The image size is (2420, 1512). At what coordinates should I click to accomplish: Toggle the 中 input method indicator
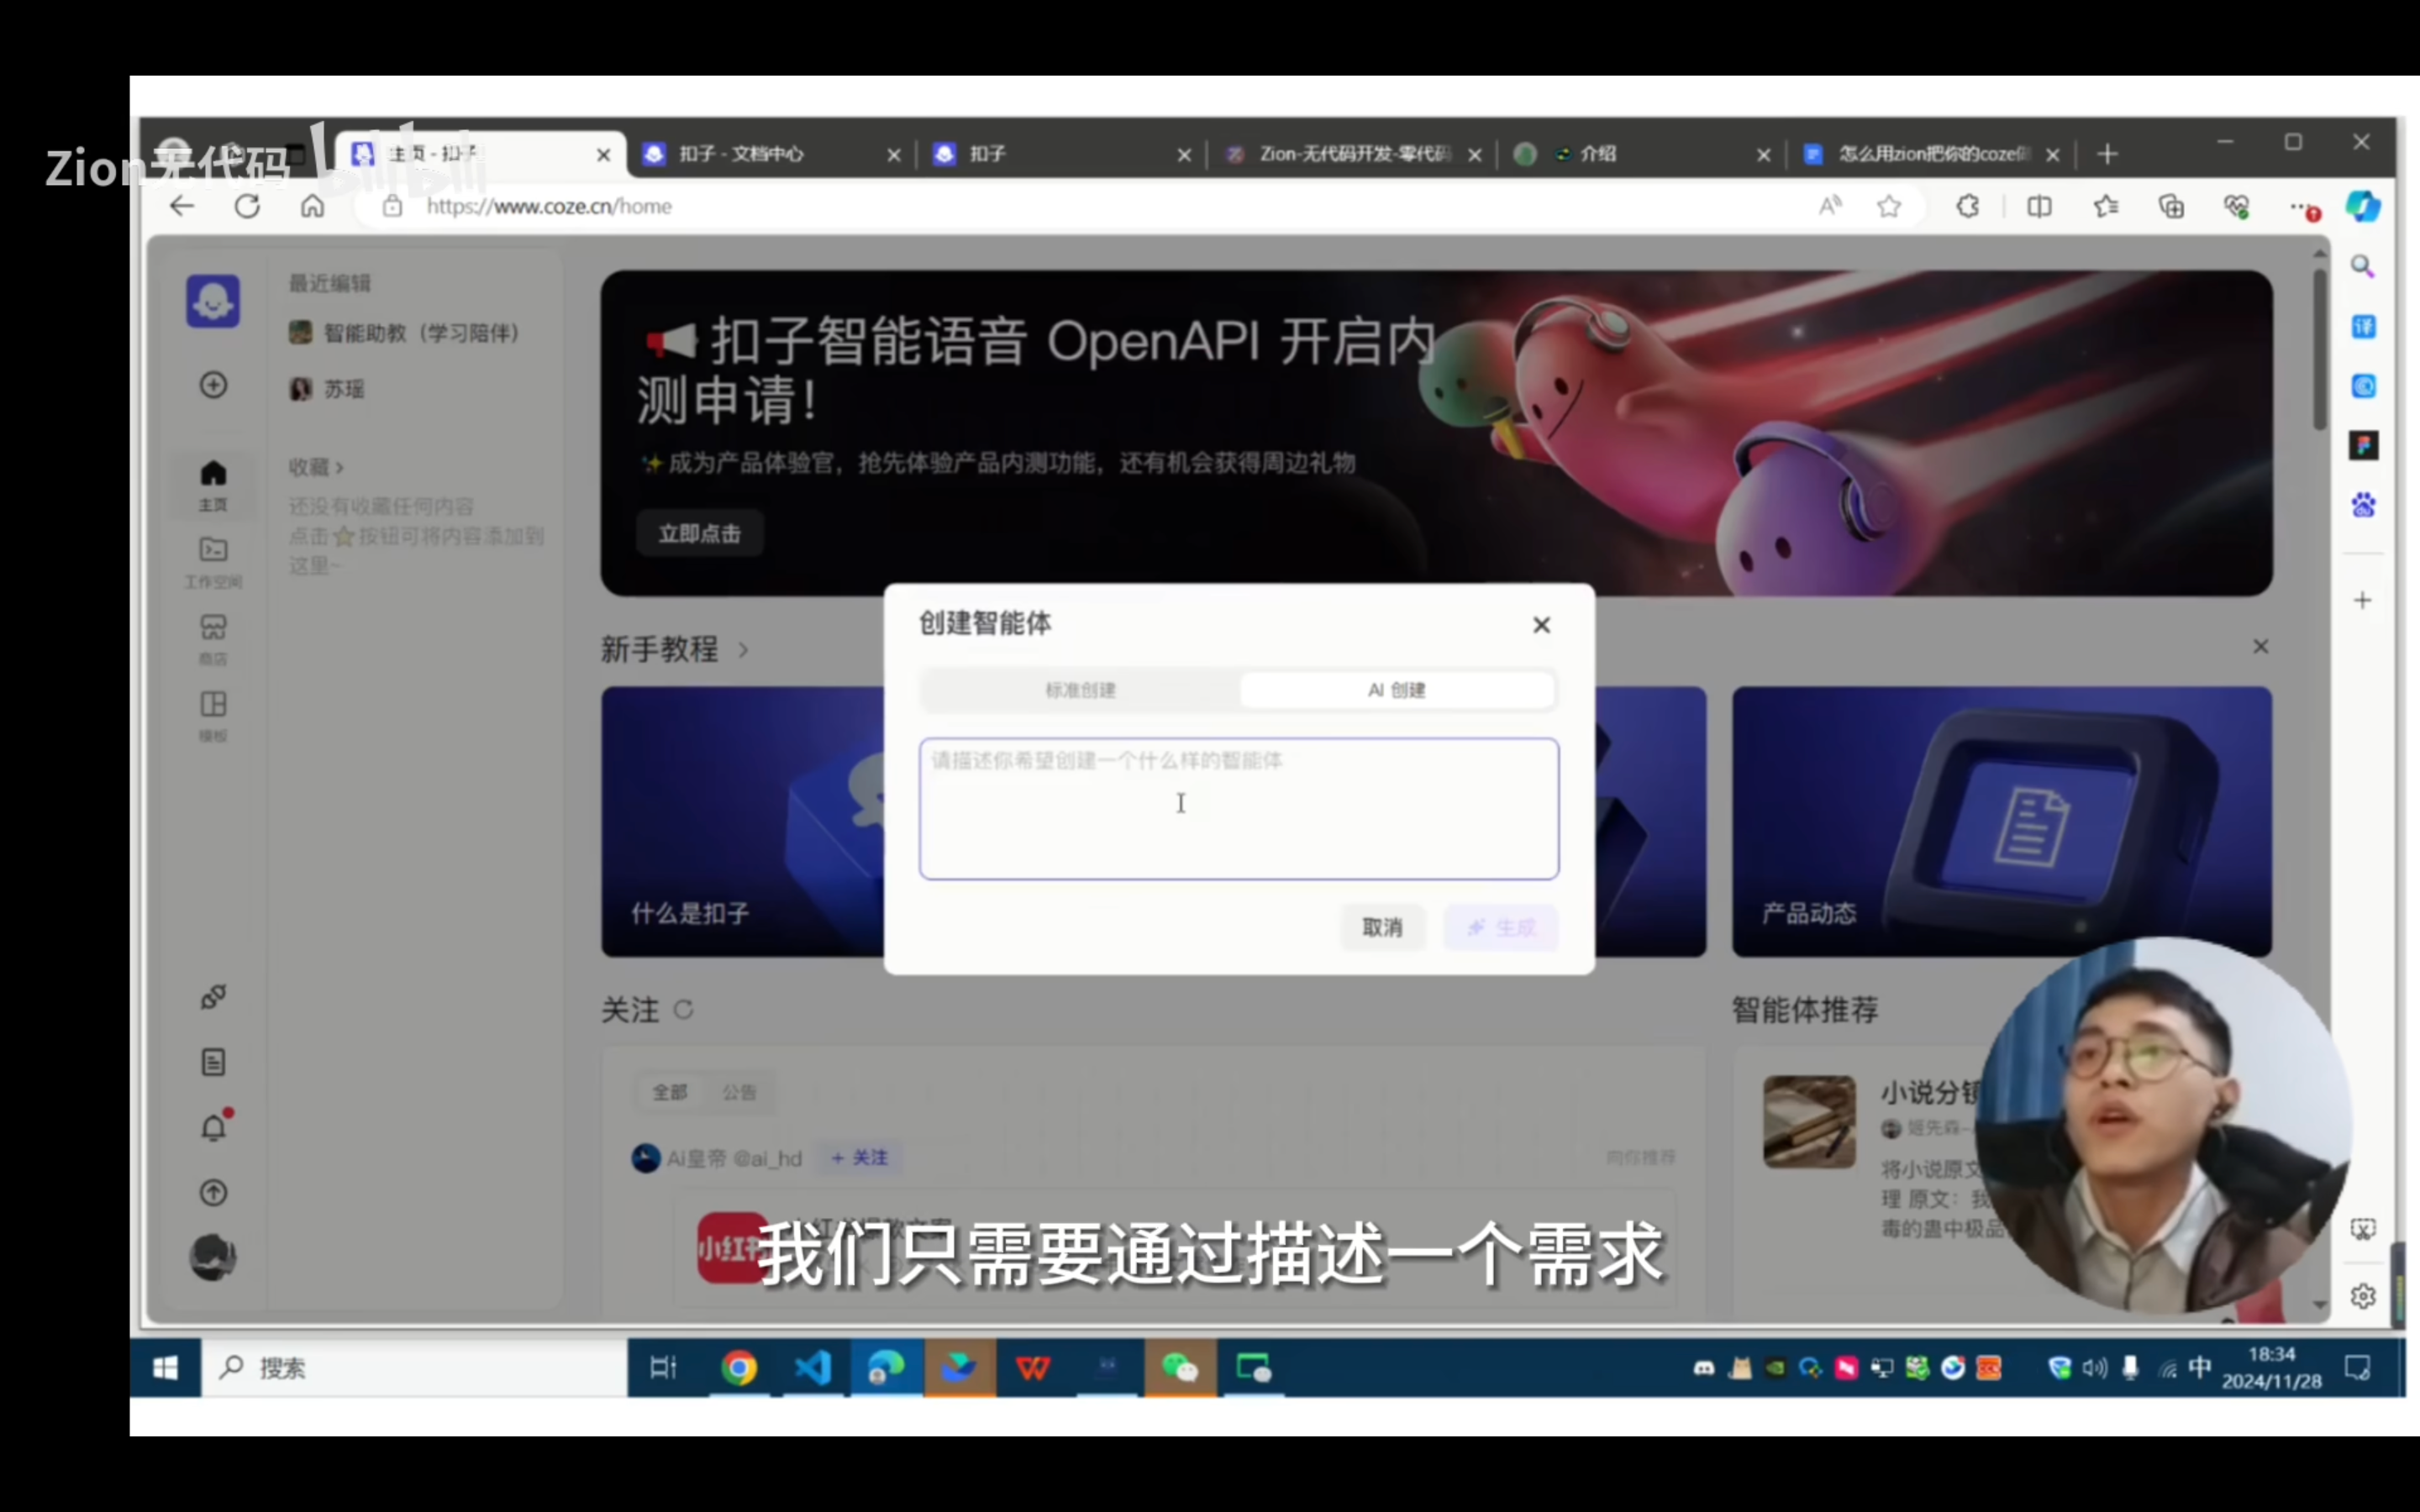tap(2200, 1368)
